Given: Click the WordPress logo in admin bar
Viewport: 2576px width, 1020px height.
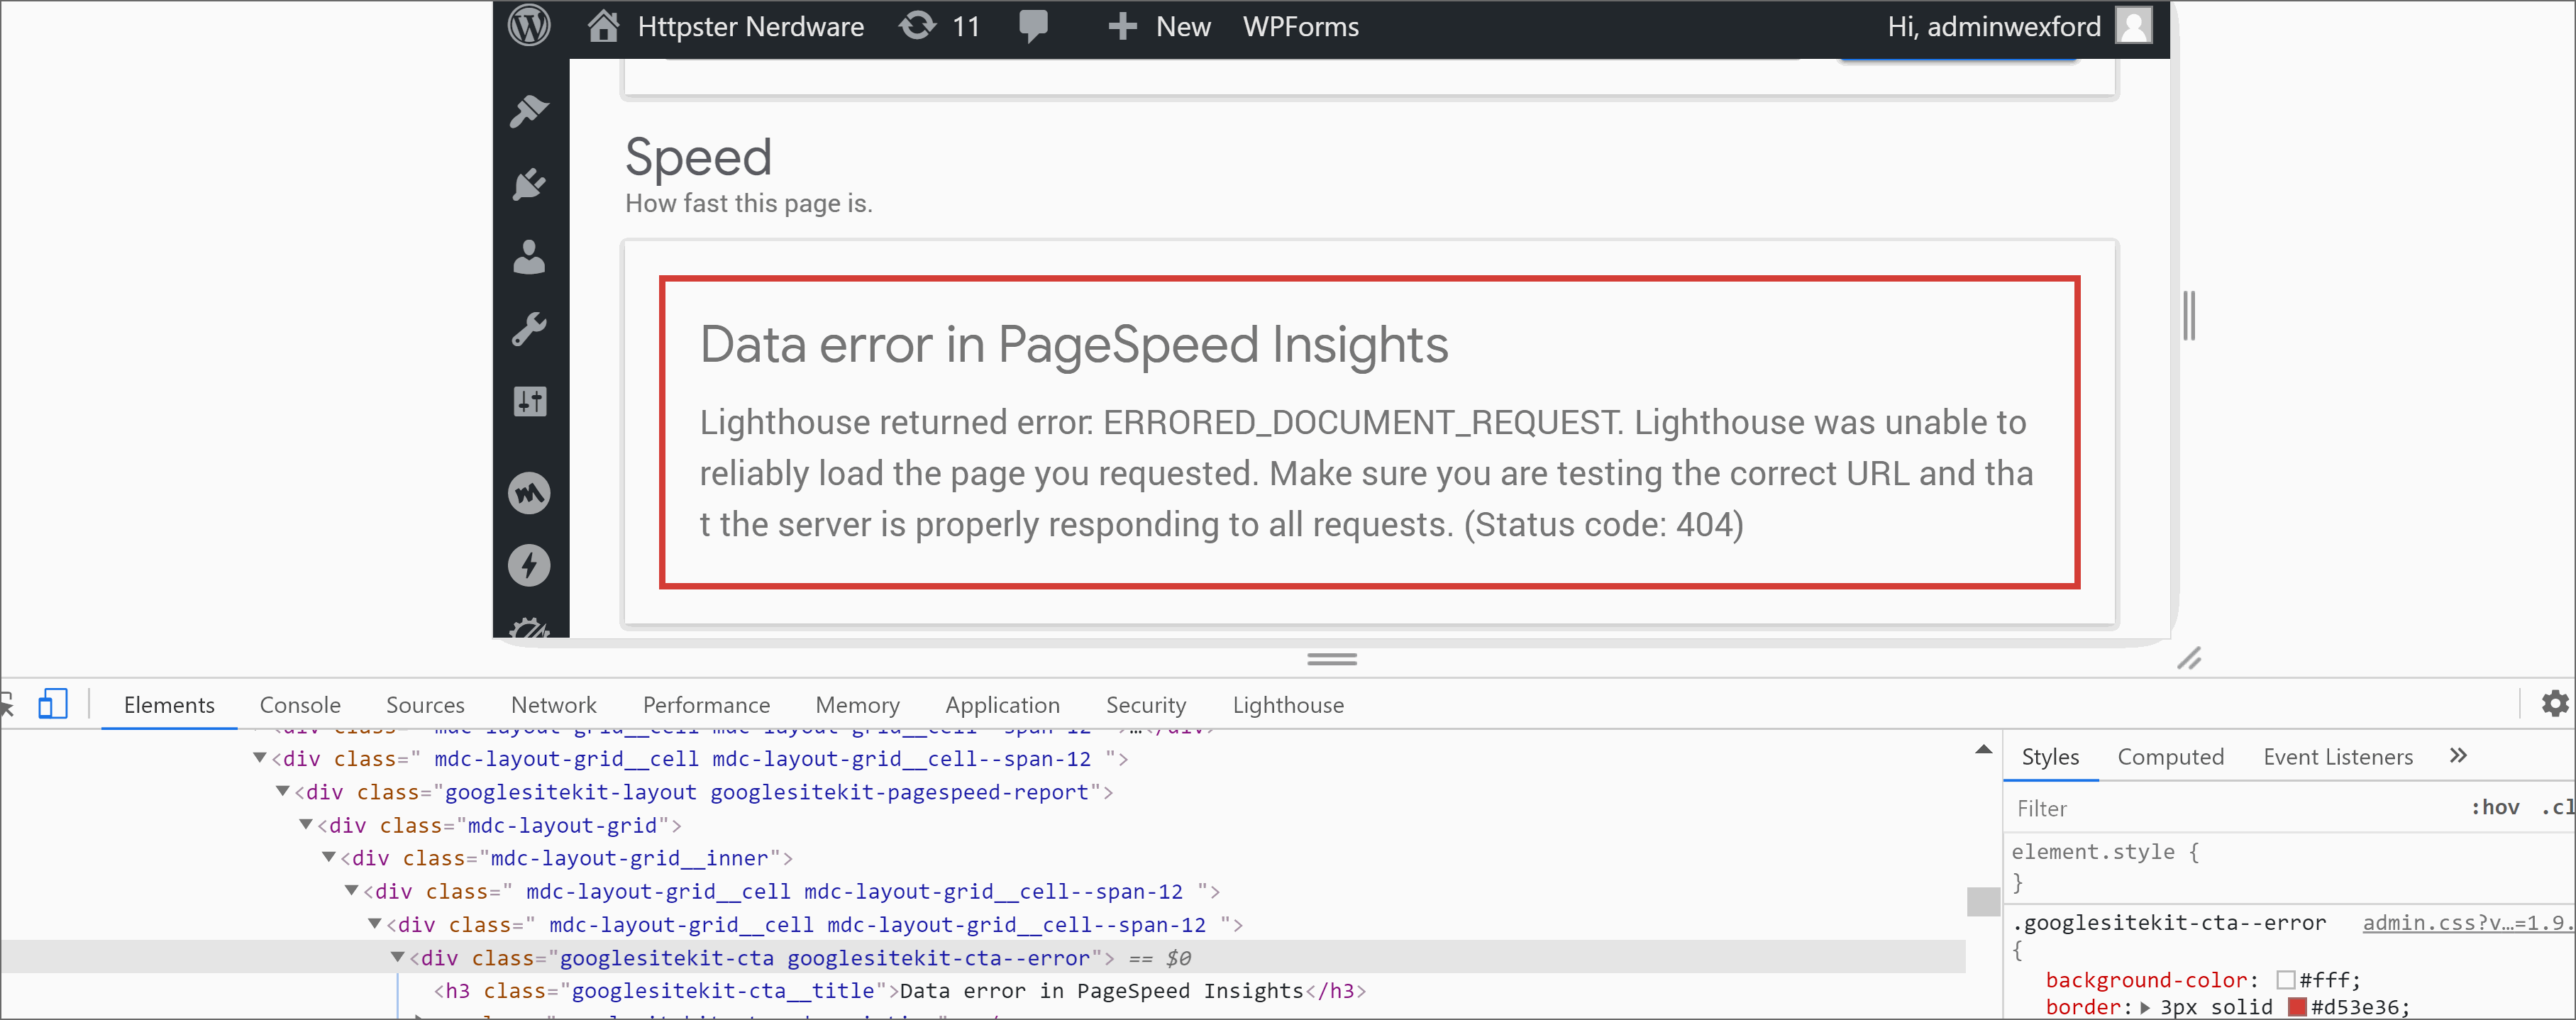Looking at the screenshot, I should click(x=529, y=26).
